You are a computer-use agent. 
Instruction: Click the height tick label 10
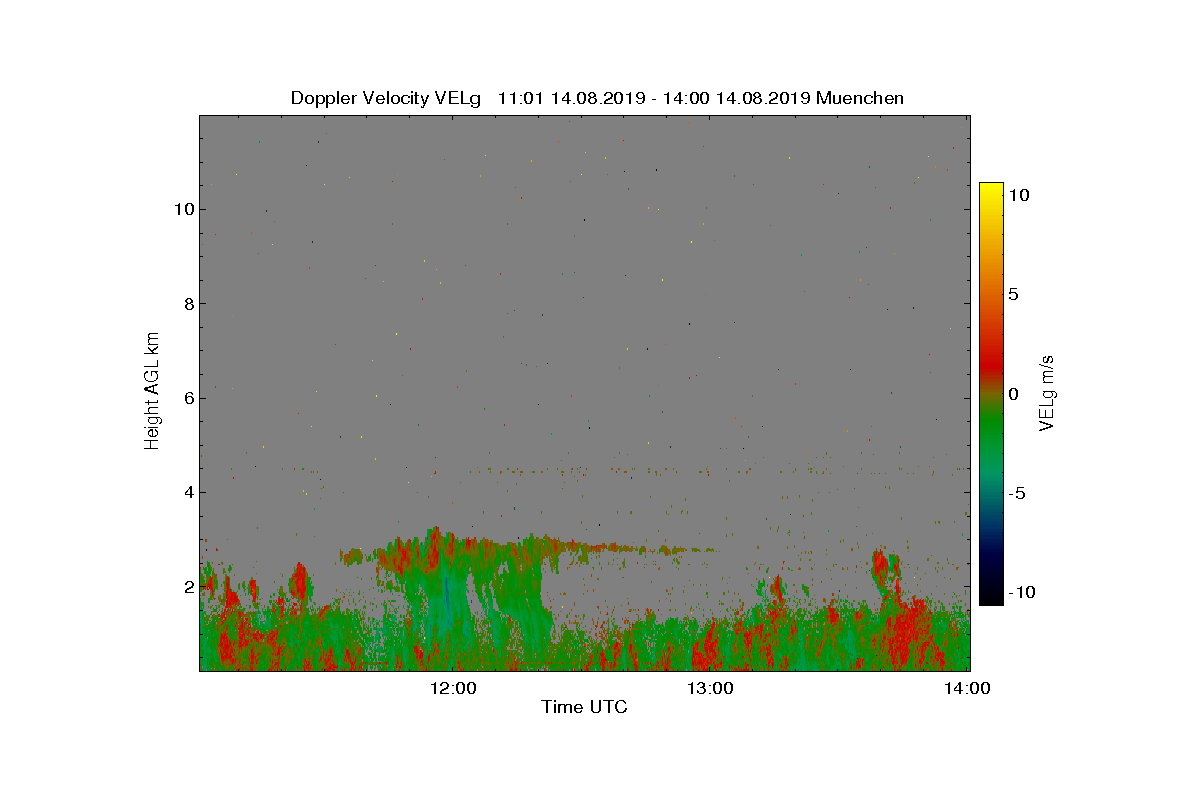coord(182,210)
